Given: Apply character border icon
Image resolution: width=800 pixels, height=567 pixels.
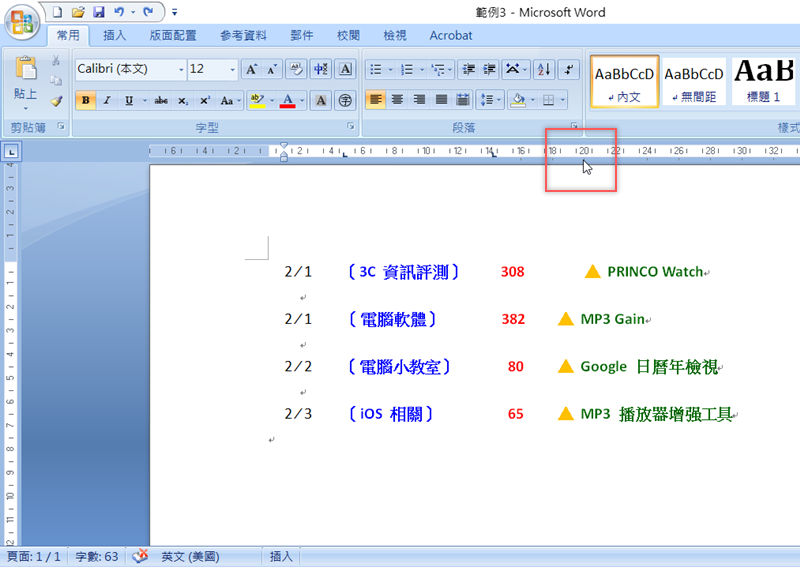Looking at the screenshot, I should point(345,69).
